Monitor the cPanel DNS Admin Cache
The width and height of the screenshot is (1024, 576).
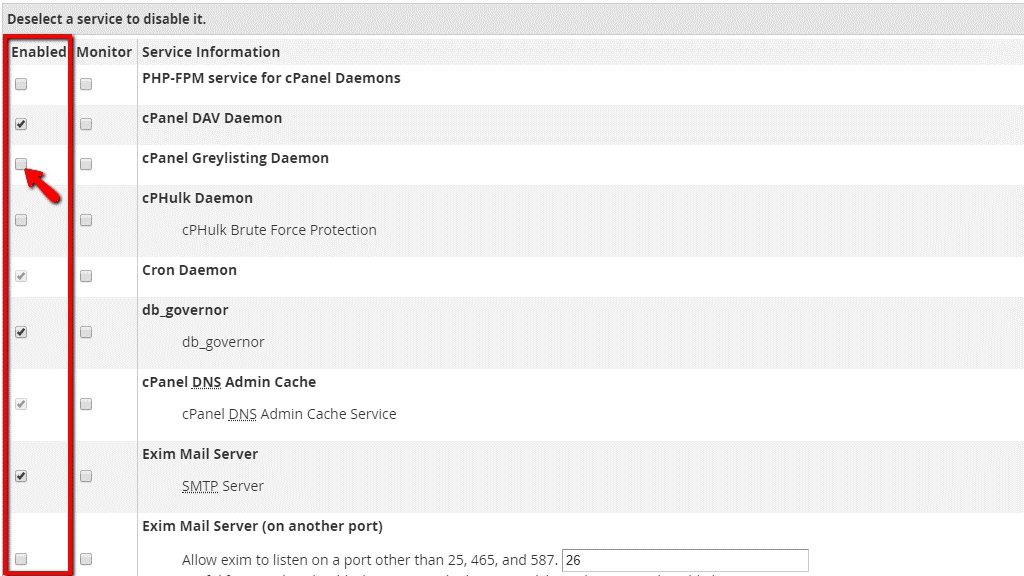coord(86,404)
